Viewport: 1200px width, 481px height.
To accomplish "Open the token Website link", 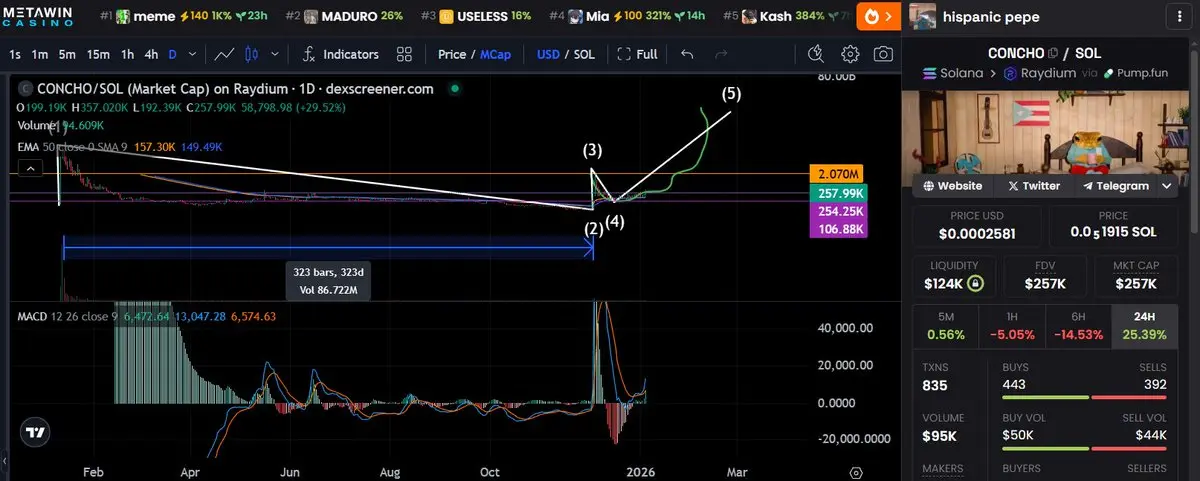I will click(952, 186).
